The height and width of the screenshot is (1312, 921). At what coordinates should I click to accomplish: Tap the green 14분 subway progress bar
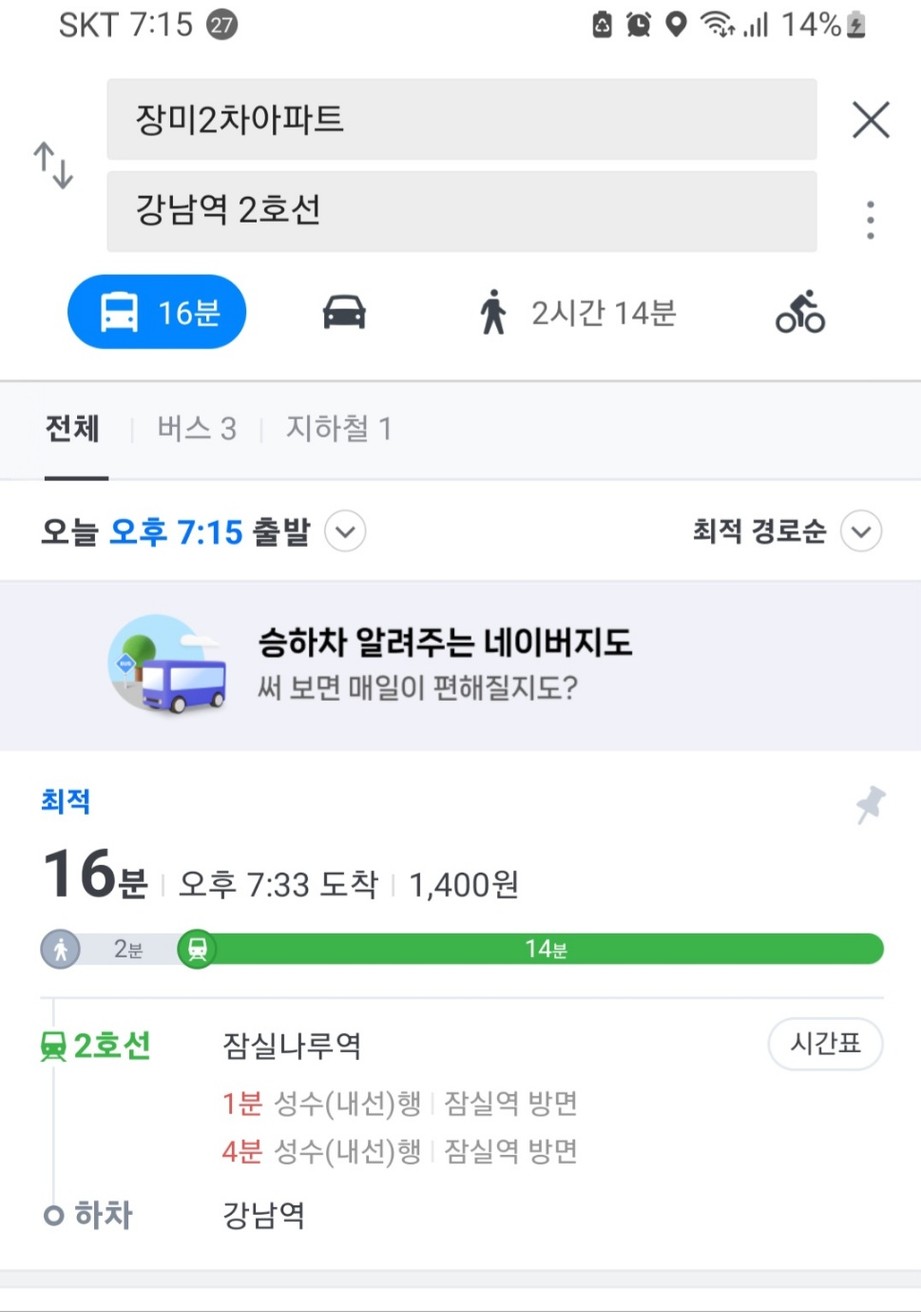coord(545,949)
